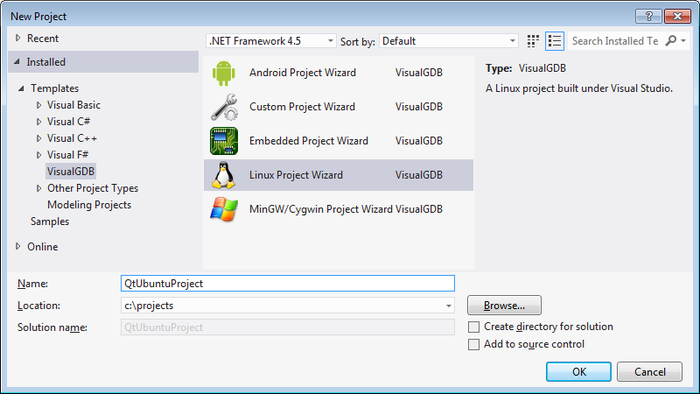Click the Custom Project Wizard wrench icon
The width and height of the screenshot is (700, 394).
coord(224,107)
